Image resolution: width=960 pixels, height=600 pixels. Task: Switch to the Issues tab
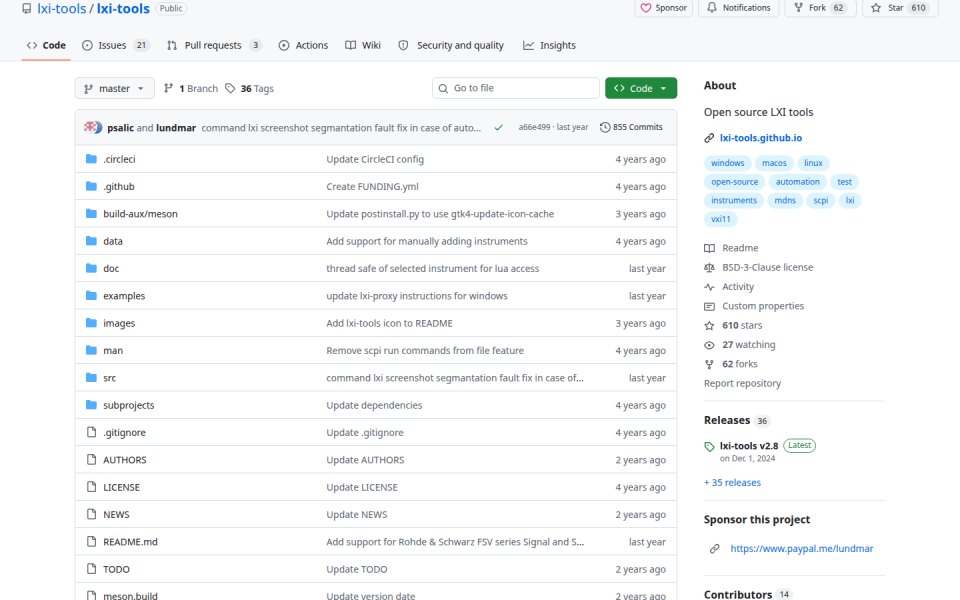115,45
